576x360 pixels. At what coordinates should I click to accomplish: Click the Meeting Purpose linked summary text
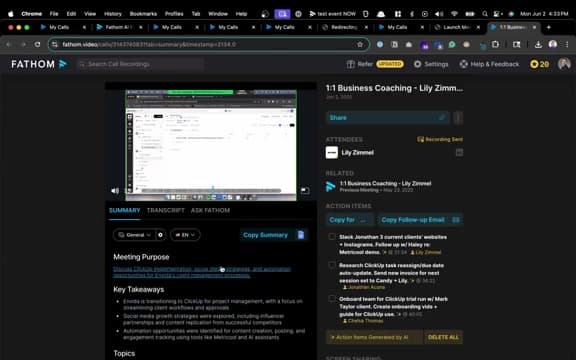[x=202, y=272]
